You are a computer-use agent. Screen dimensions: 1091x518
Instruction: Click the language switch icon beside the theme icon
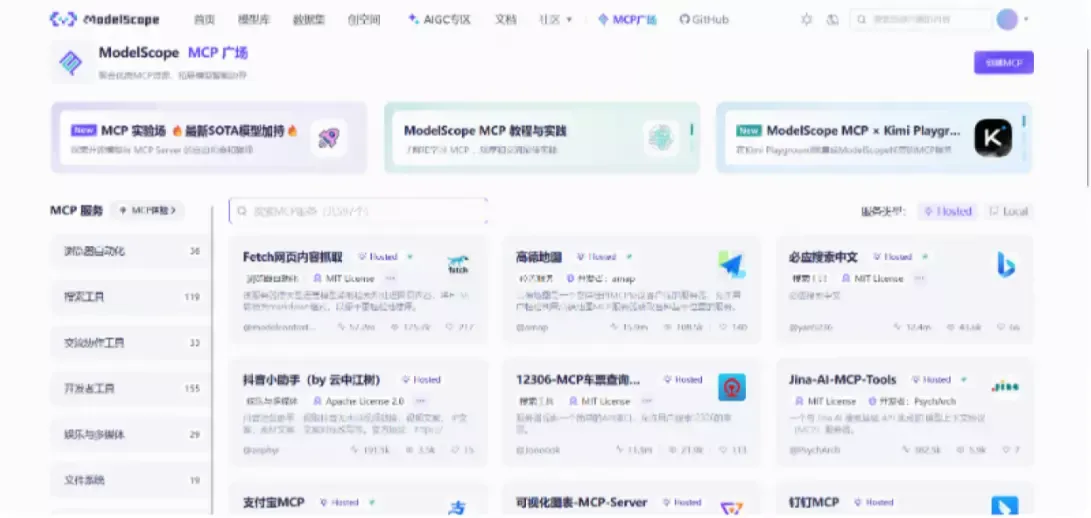point(832,19)
